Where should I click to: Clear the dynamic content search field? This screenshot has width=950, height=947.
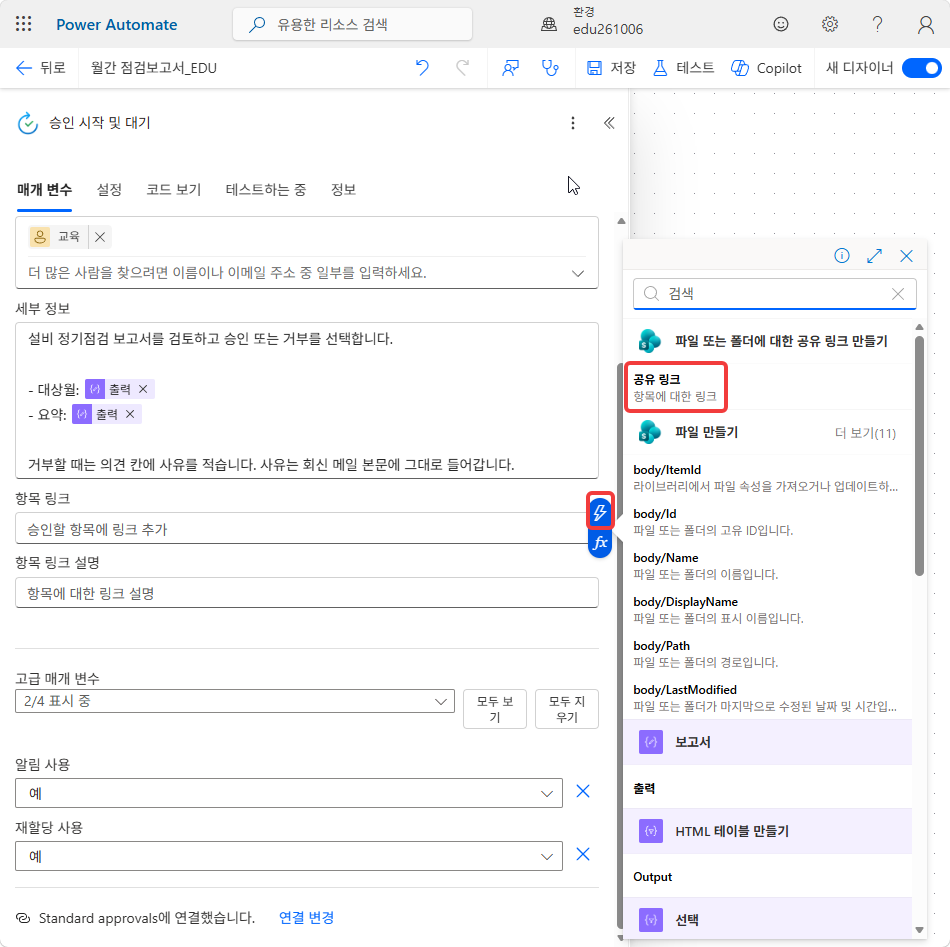[898, 294]
